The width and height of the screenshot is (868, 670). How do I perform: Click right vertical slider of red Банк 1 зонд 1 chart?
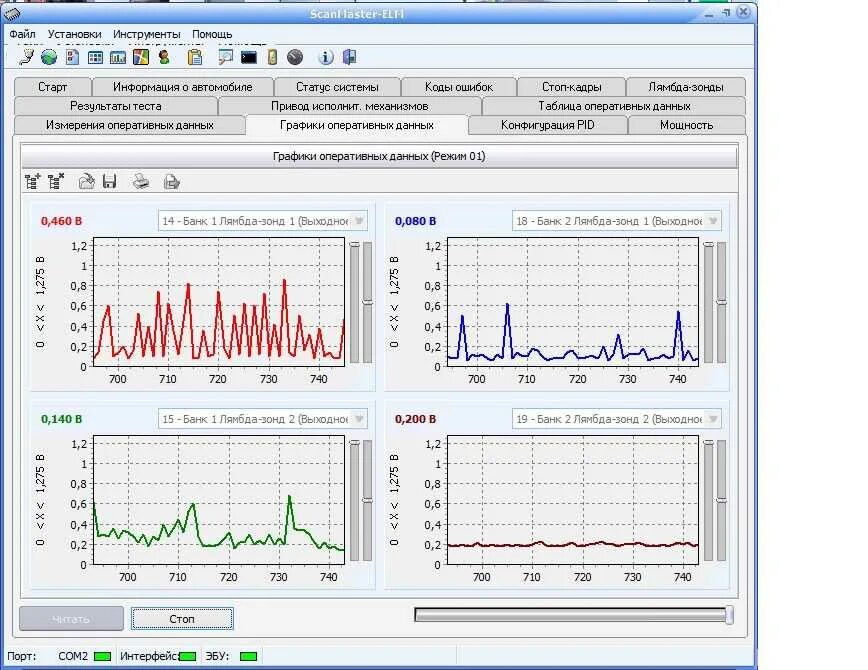pyautogui.click(x=367, y=302)
